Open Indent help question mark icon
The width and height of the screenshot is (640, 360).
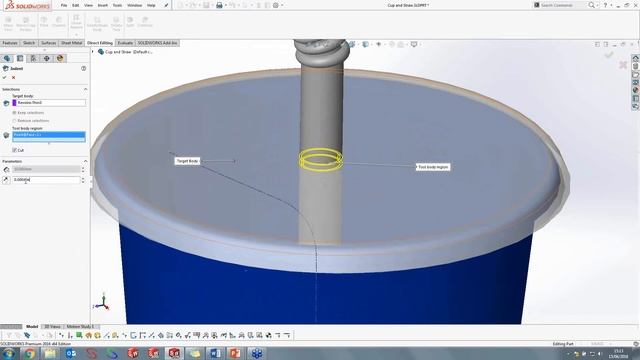click(83, 69)
